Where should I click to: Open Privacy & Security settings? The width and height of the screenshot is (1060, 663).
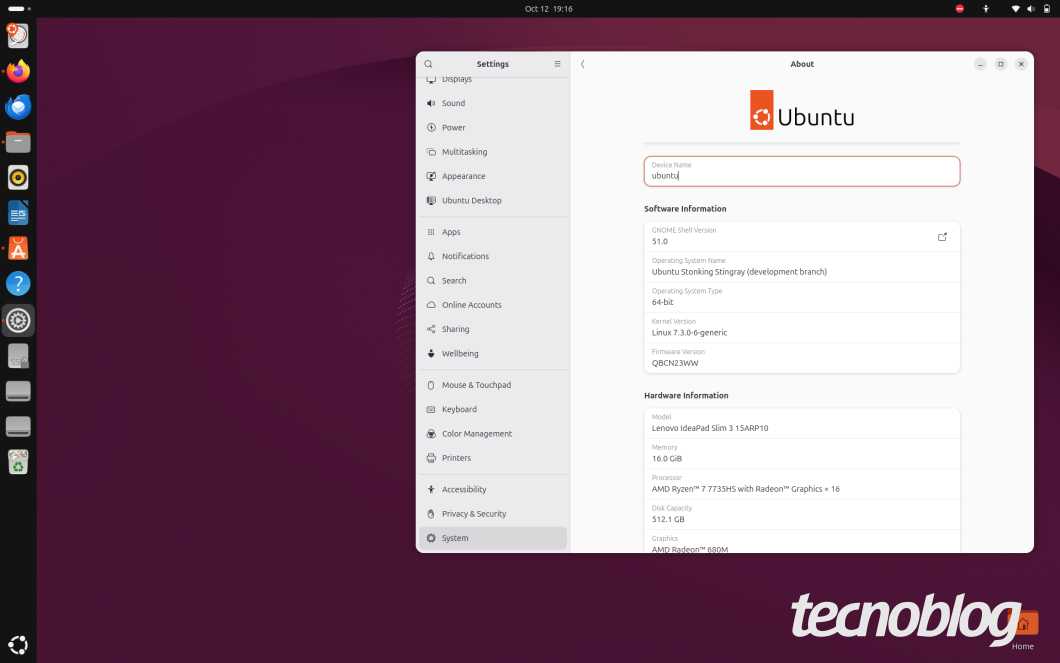click(493, 514)
